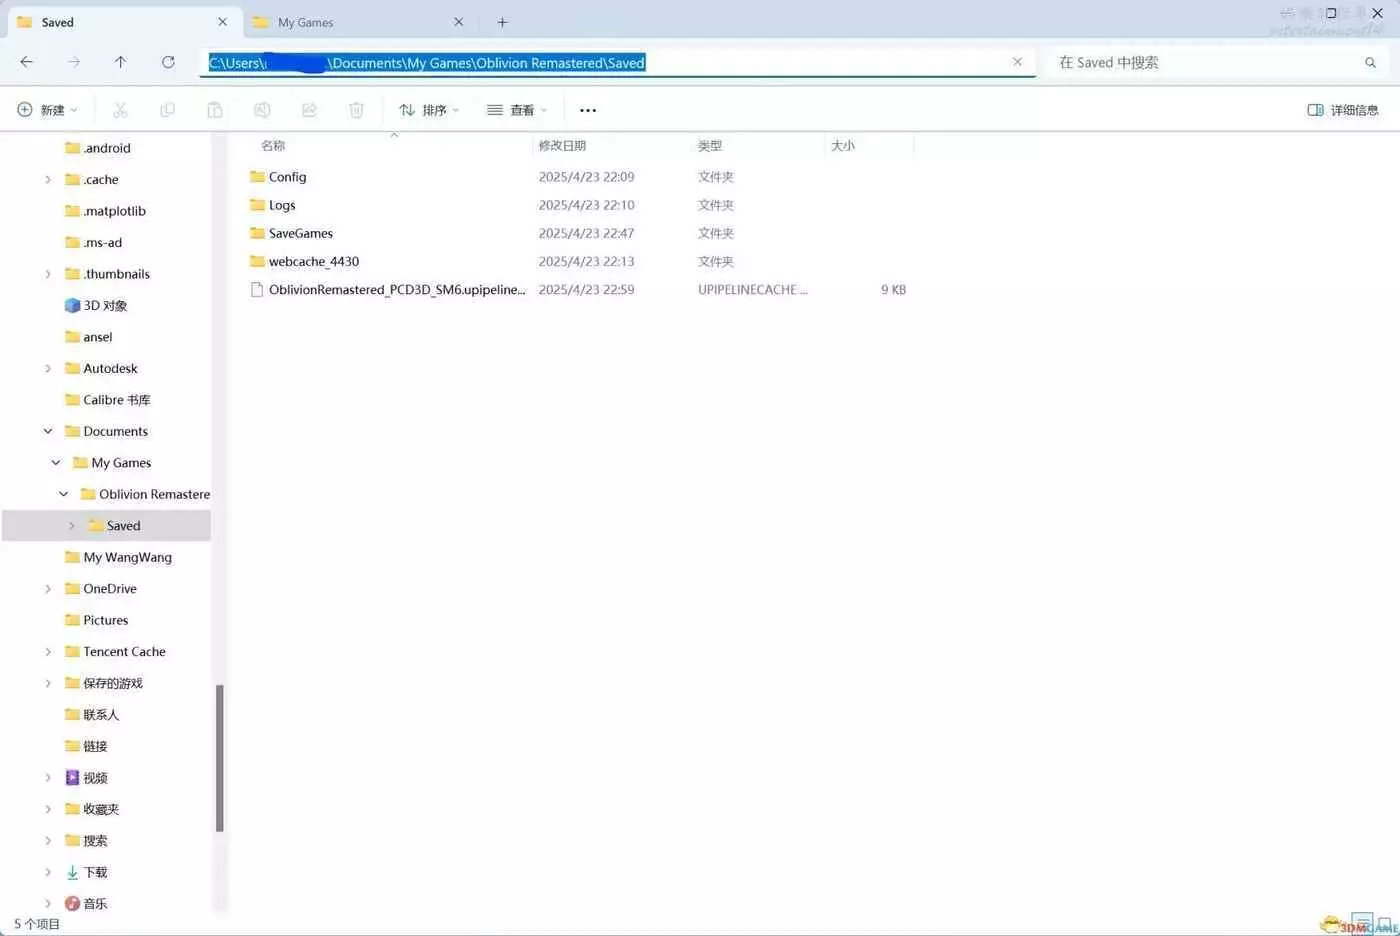
Task: Refresh the current folder view
Action: 168,62
